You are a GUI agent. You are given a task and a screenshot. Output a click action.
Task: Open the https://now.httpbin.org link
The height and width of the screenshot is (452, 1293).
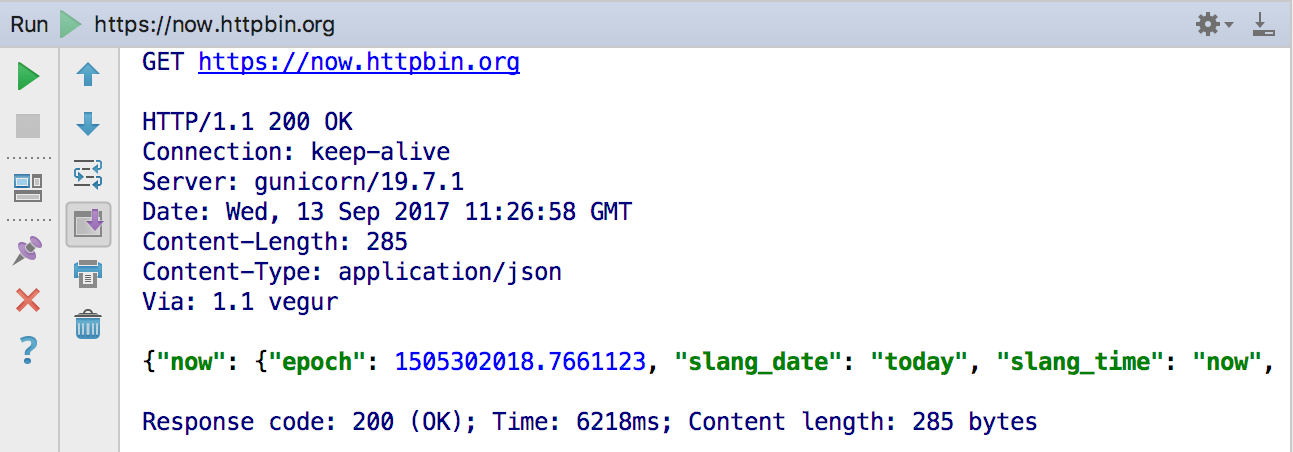pos(359,63)
